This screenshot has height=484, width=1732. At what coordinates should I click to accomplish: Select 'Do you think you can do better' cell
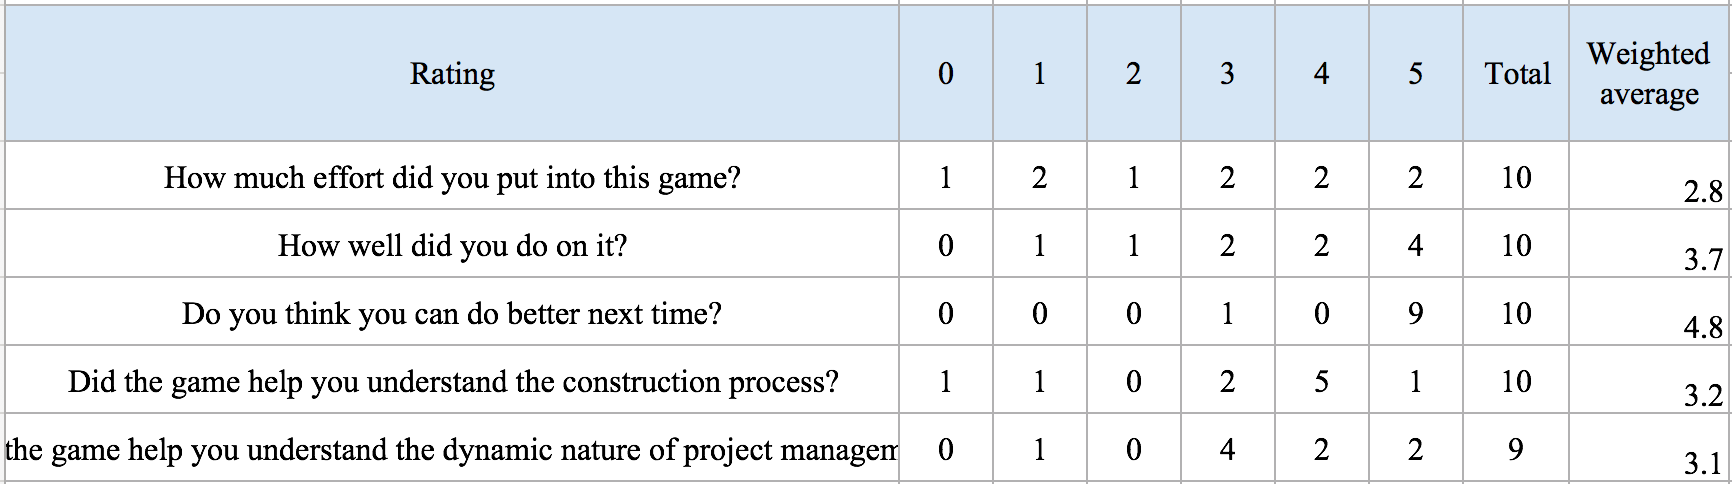point(452,312)
